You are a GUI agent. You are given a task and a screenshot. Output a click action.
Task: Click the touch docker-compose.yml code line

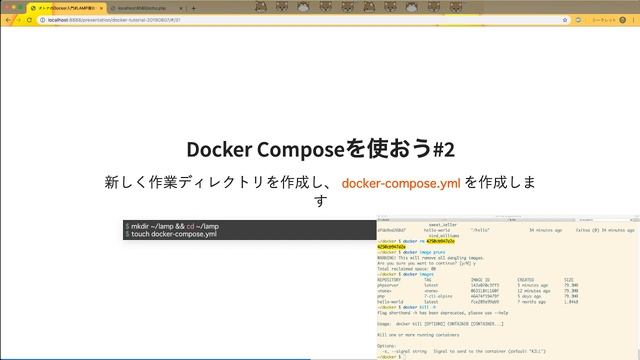[x=171, y=234]
